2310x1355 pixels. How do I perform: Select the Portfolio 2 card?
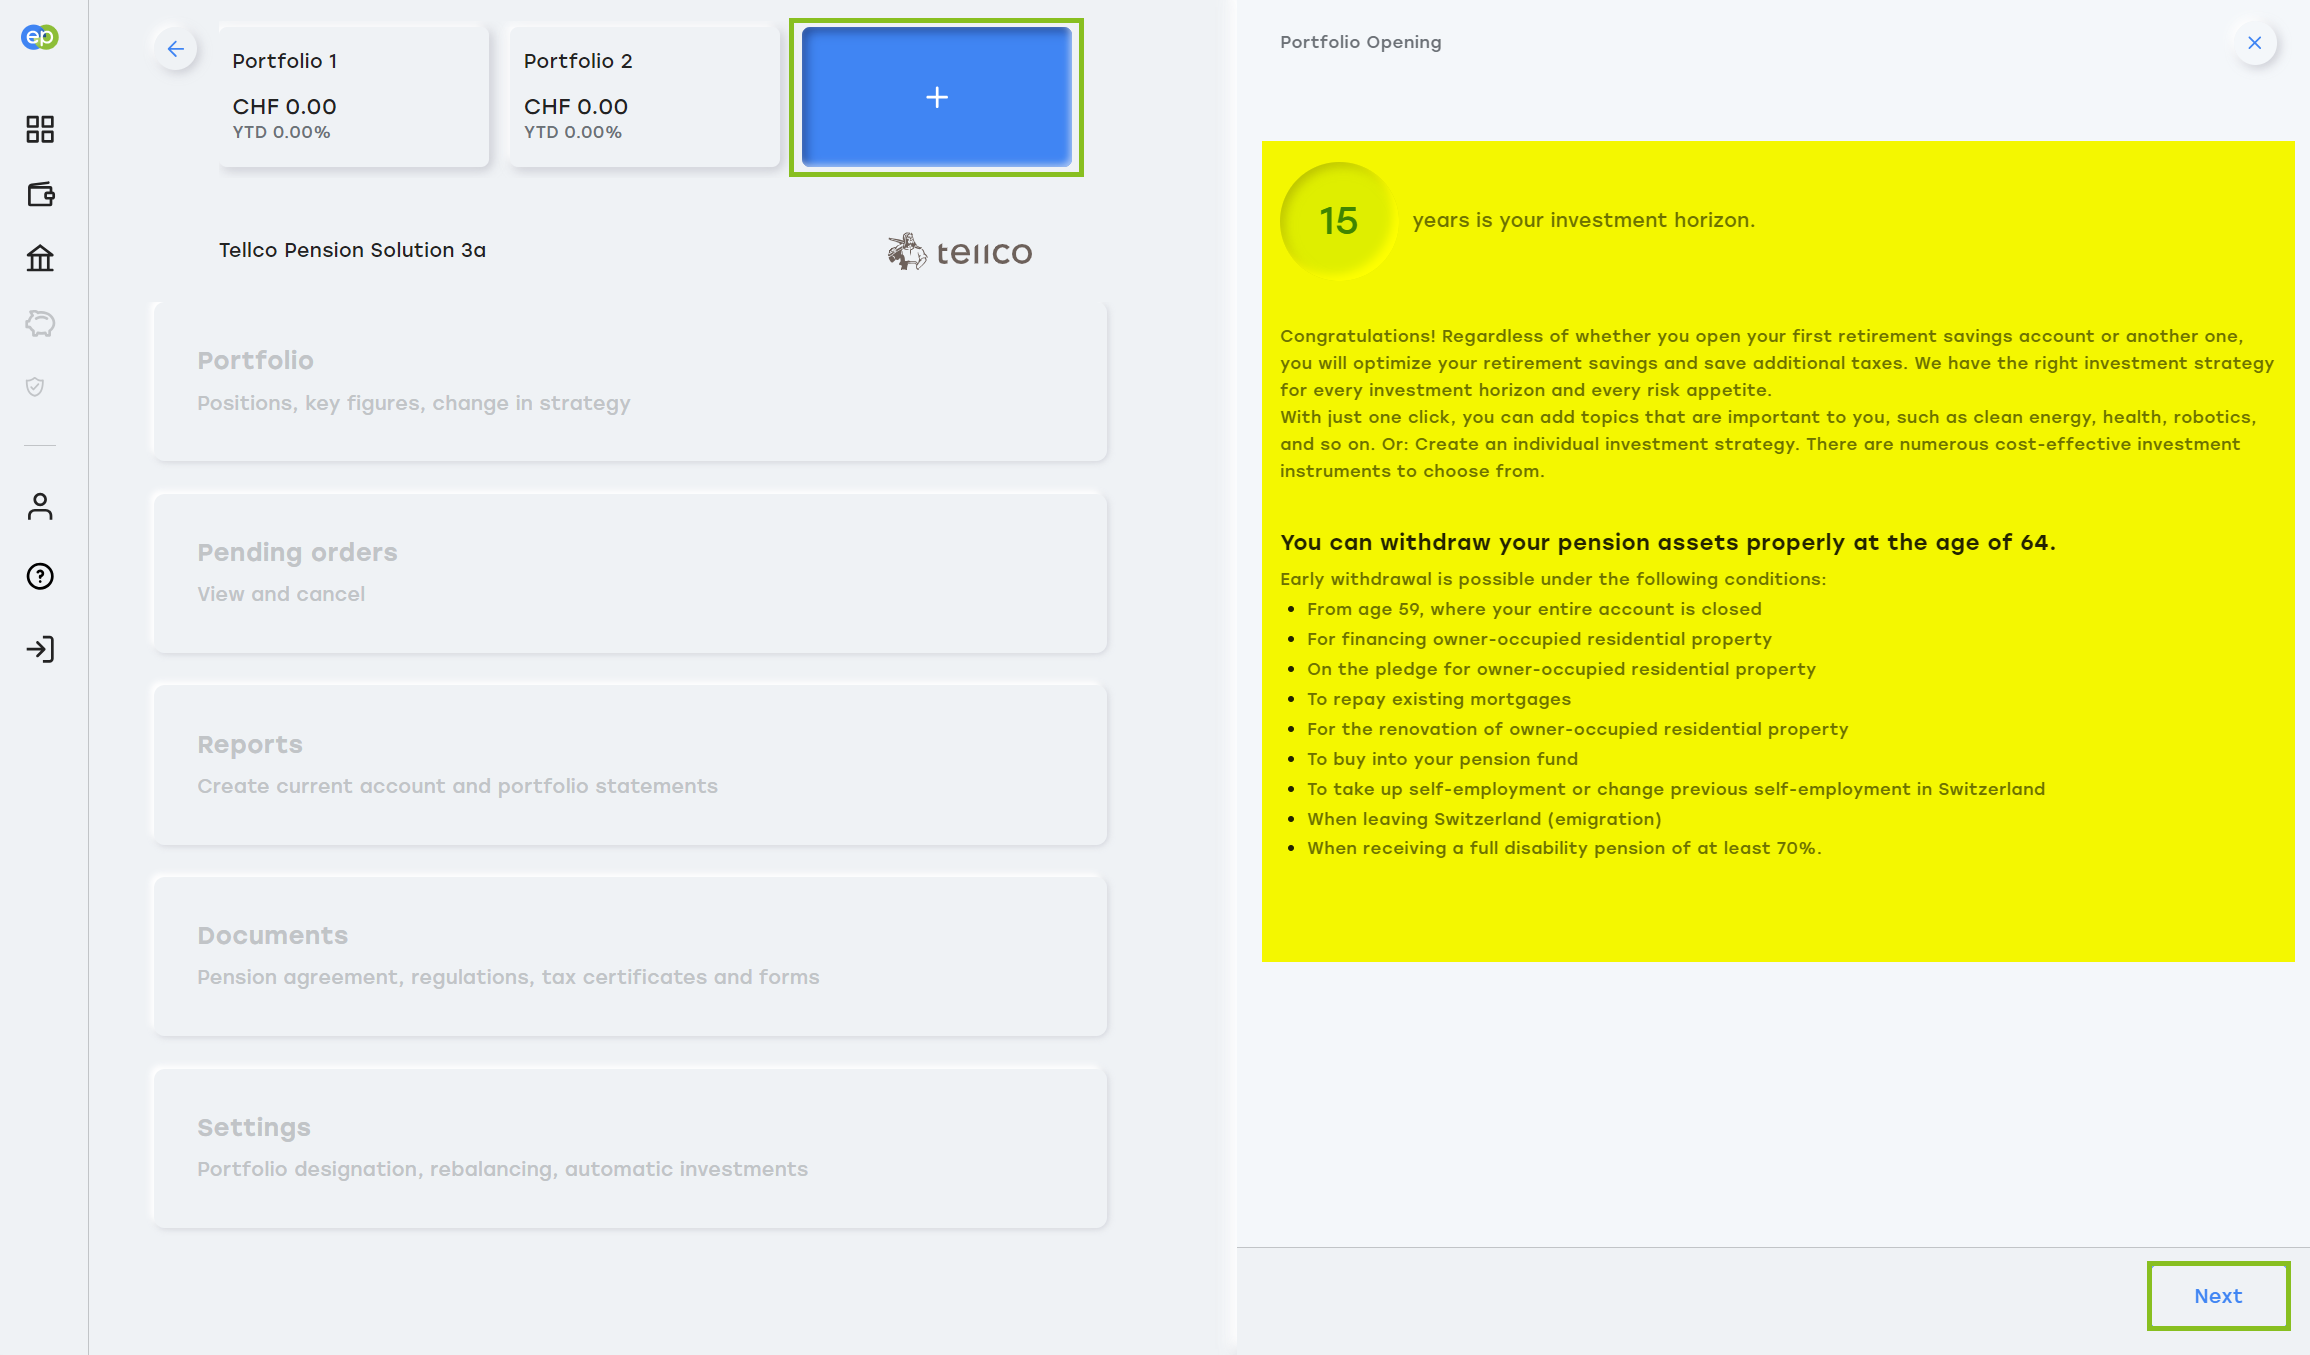pyautogui.click(x=644, y=96)
